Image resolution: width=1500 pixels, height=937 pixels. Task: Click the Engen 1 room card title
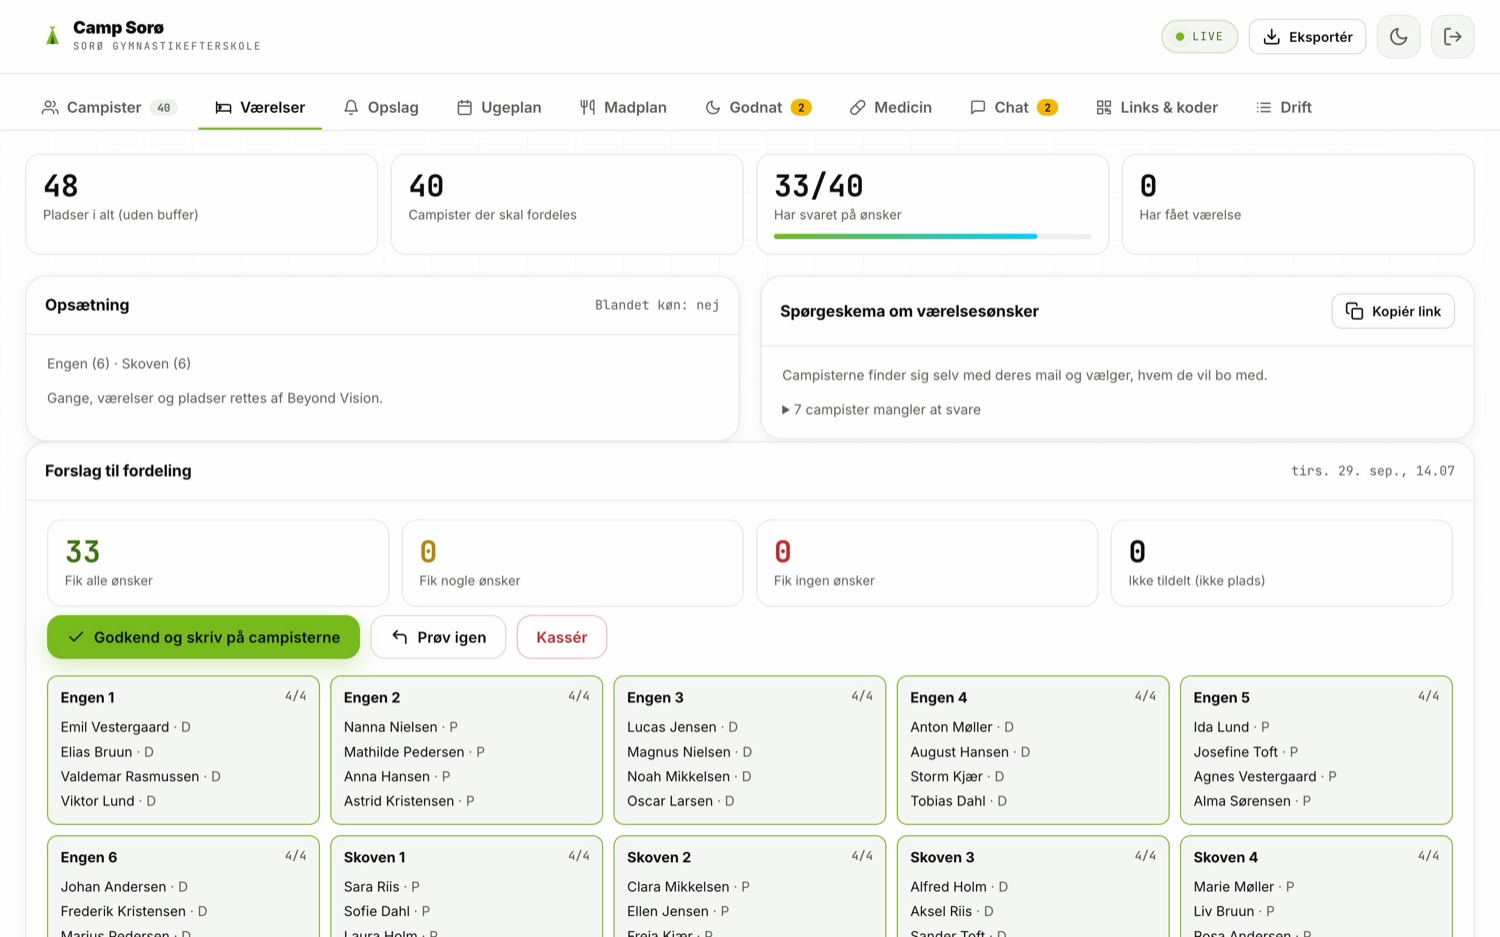[x=87, y=698]
